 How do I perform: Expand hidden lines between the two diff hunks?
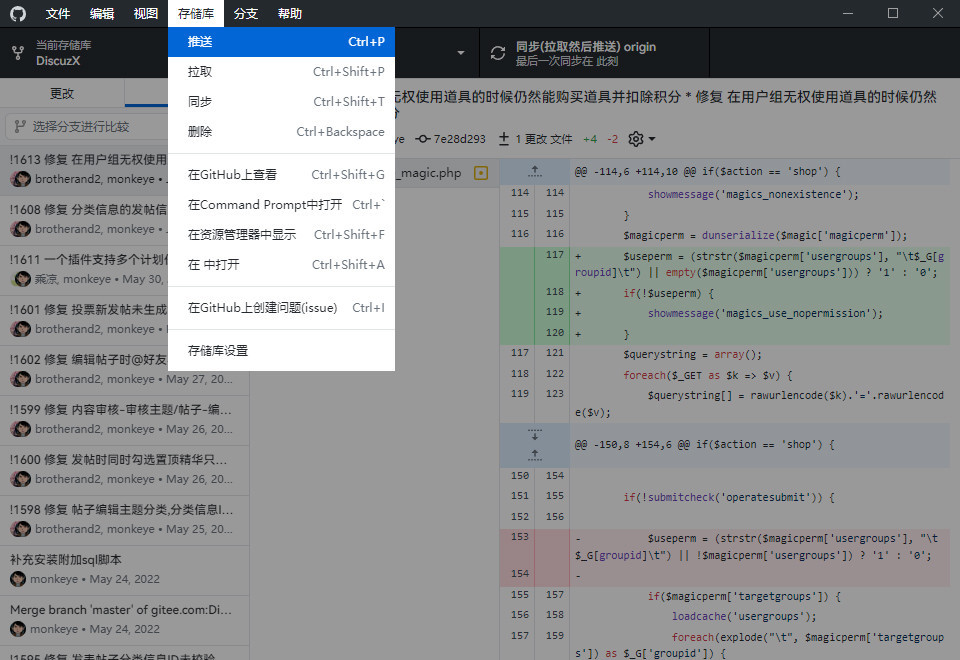pyautogui.click(x=535, y=443)
